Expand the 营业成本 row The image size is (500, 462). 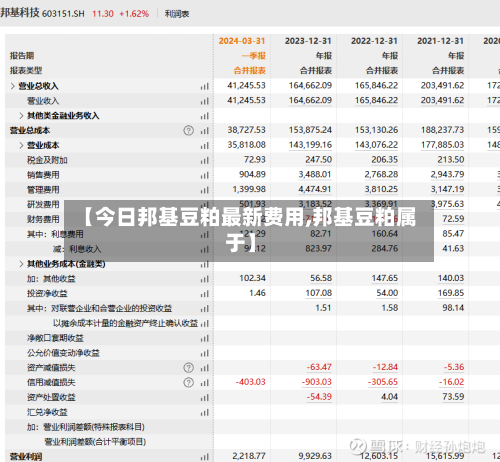click(21, 145)
